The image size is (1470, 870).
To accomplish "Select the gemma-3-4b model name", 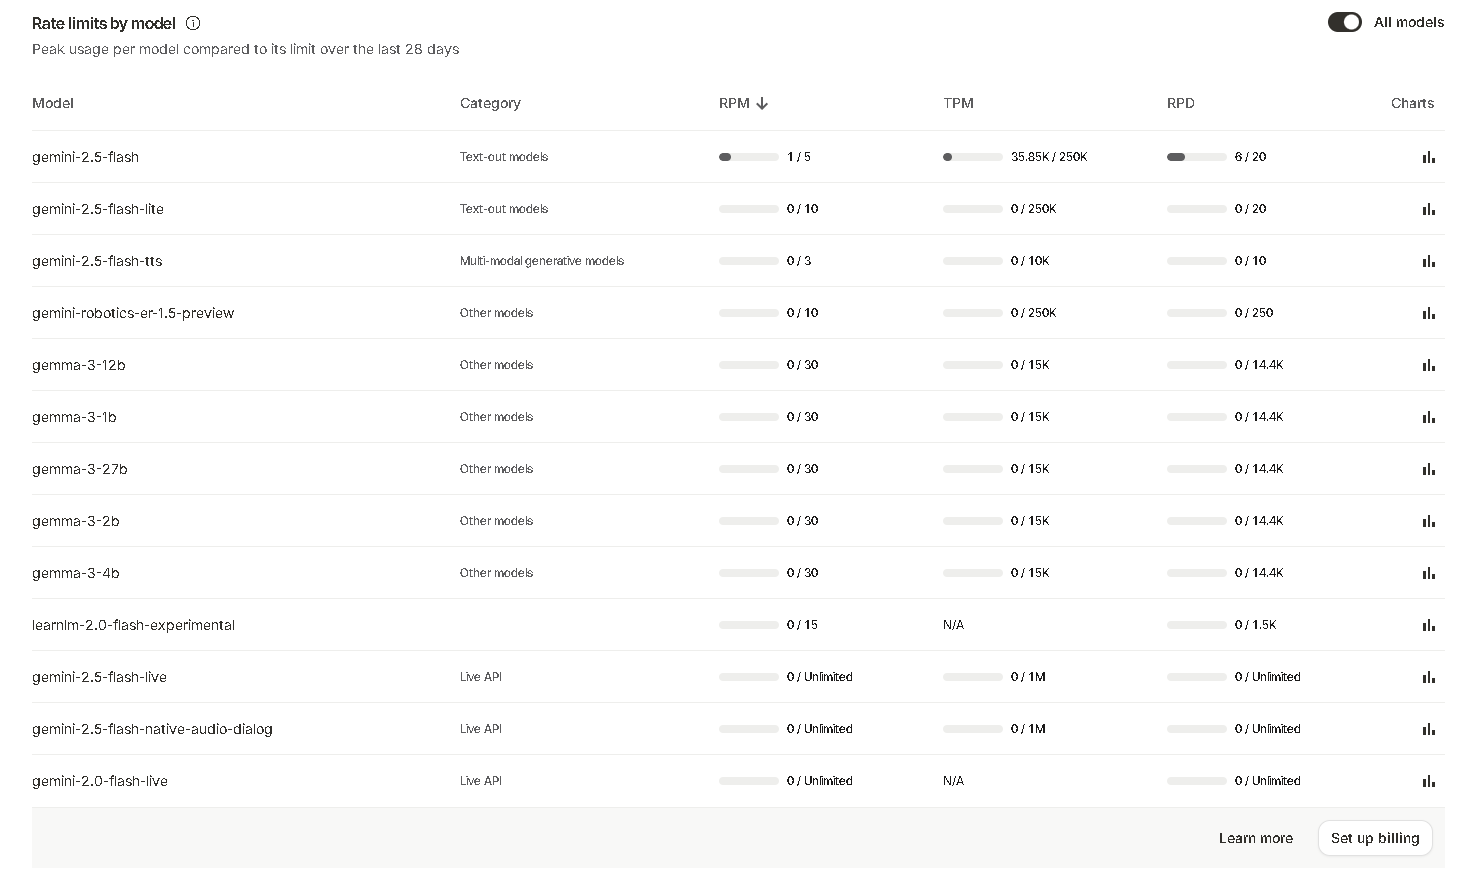I will coord(76,573).
